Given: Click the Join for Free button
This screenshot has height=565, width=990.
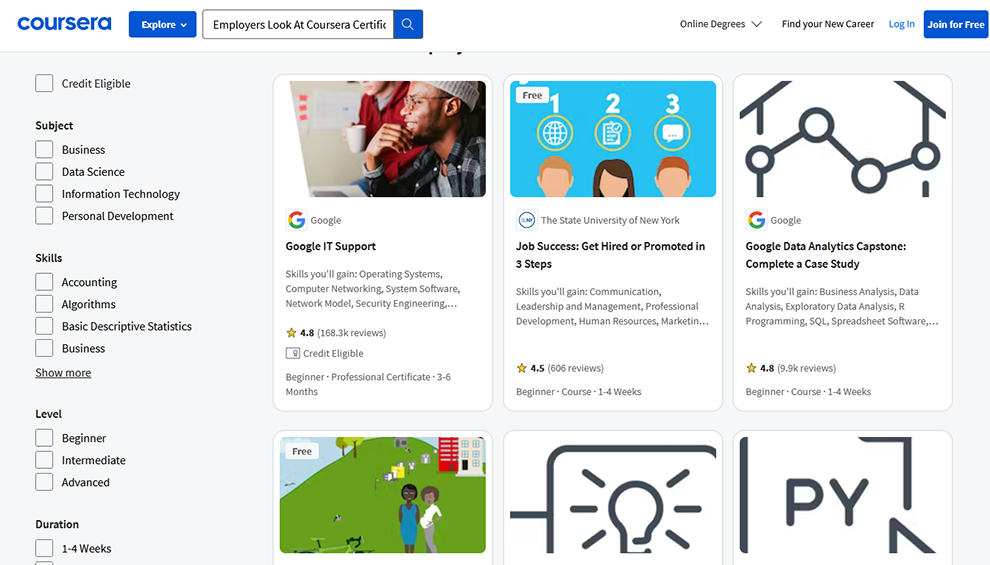Looking at the screenshot, I should [956, 25].
